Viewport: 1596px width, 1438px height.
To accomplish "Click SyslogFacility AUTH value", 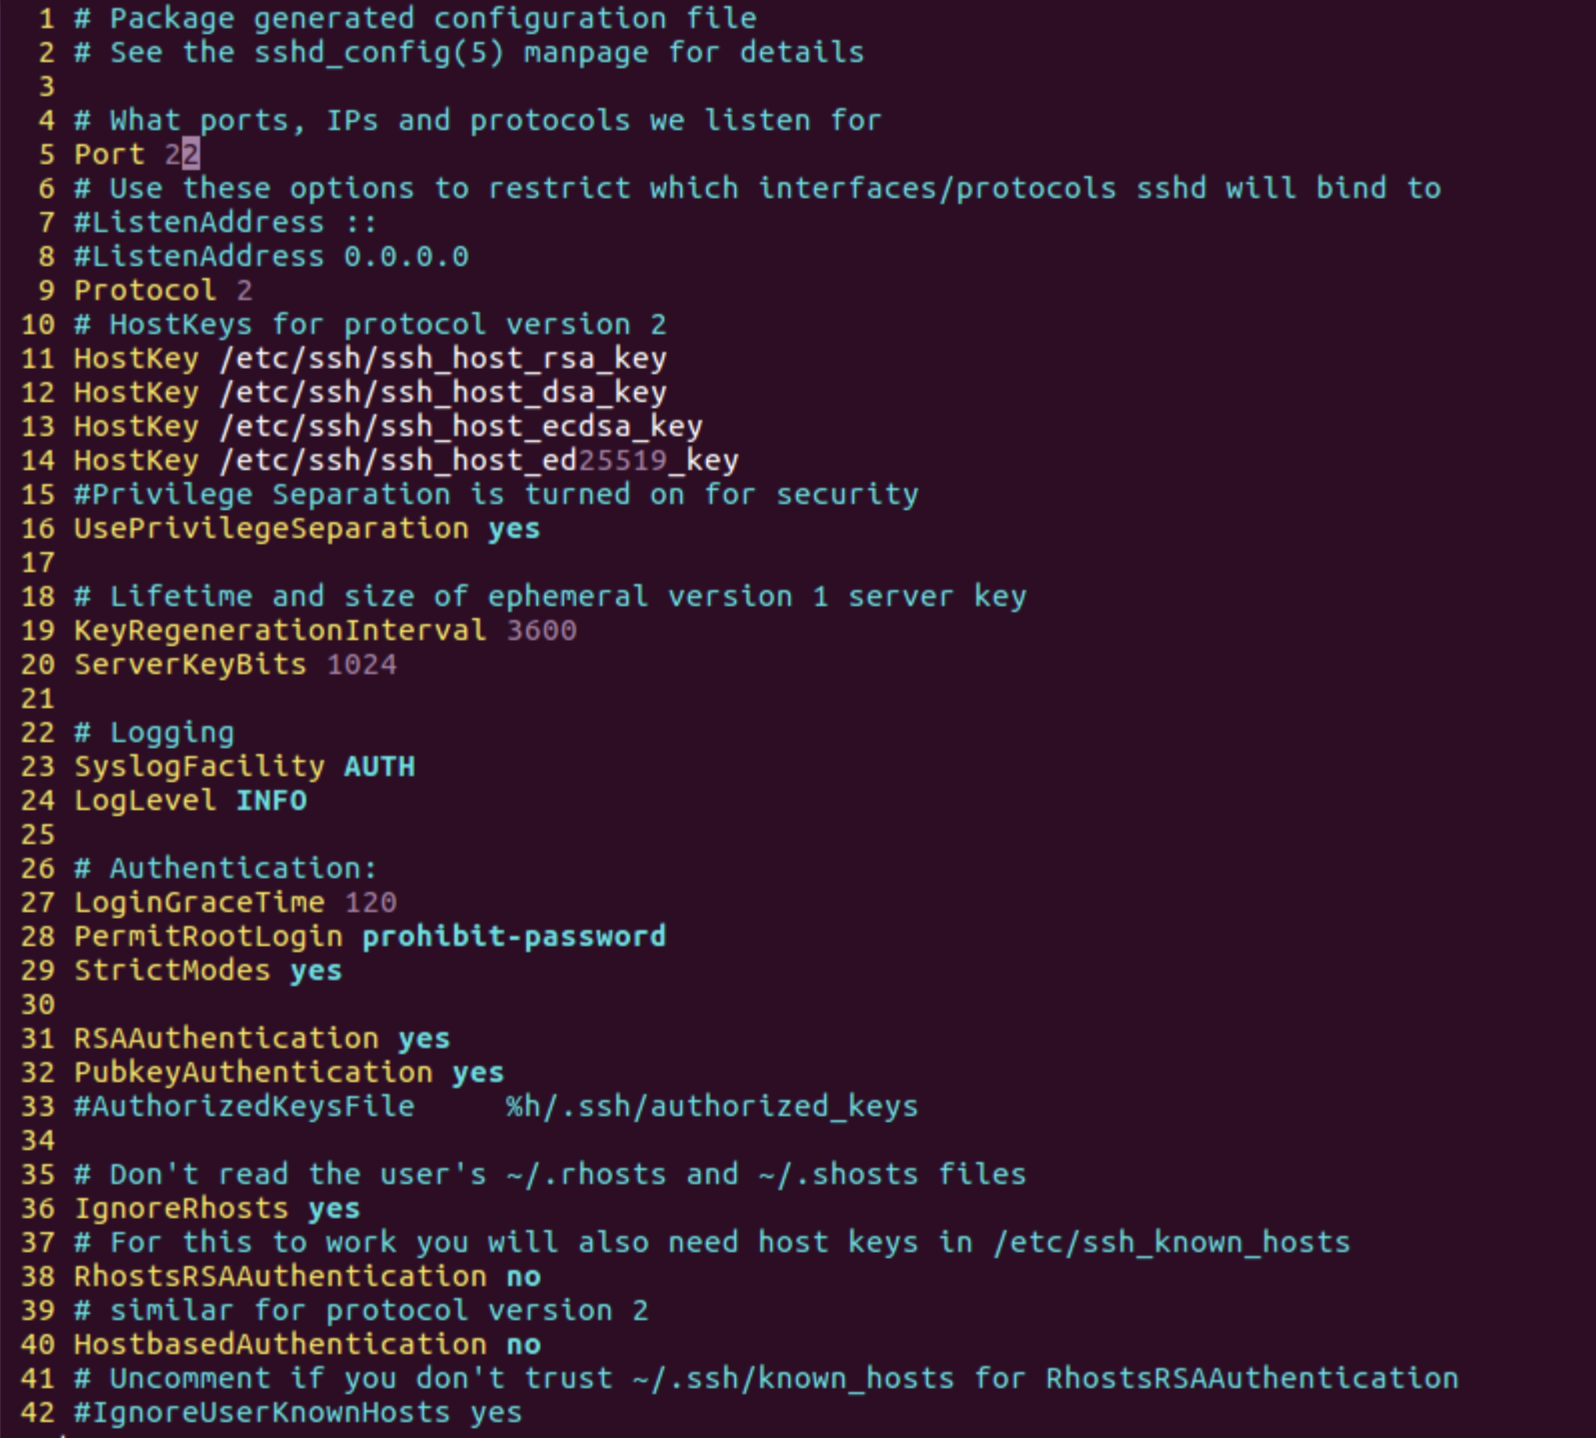I will pos(380,766).
